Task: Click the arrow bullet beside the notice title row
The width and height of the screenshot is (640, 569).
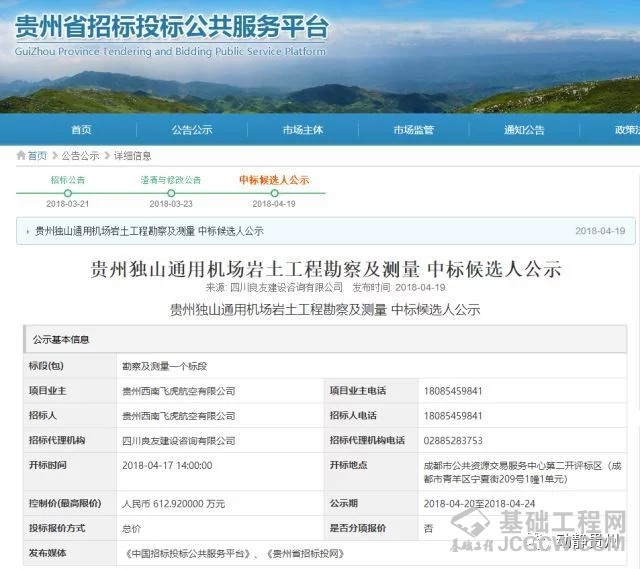Action: (x=27, y=231)
